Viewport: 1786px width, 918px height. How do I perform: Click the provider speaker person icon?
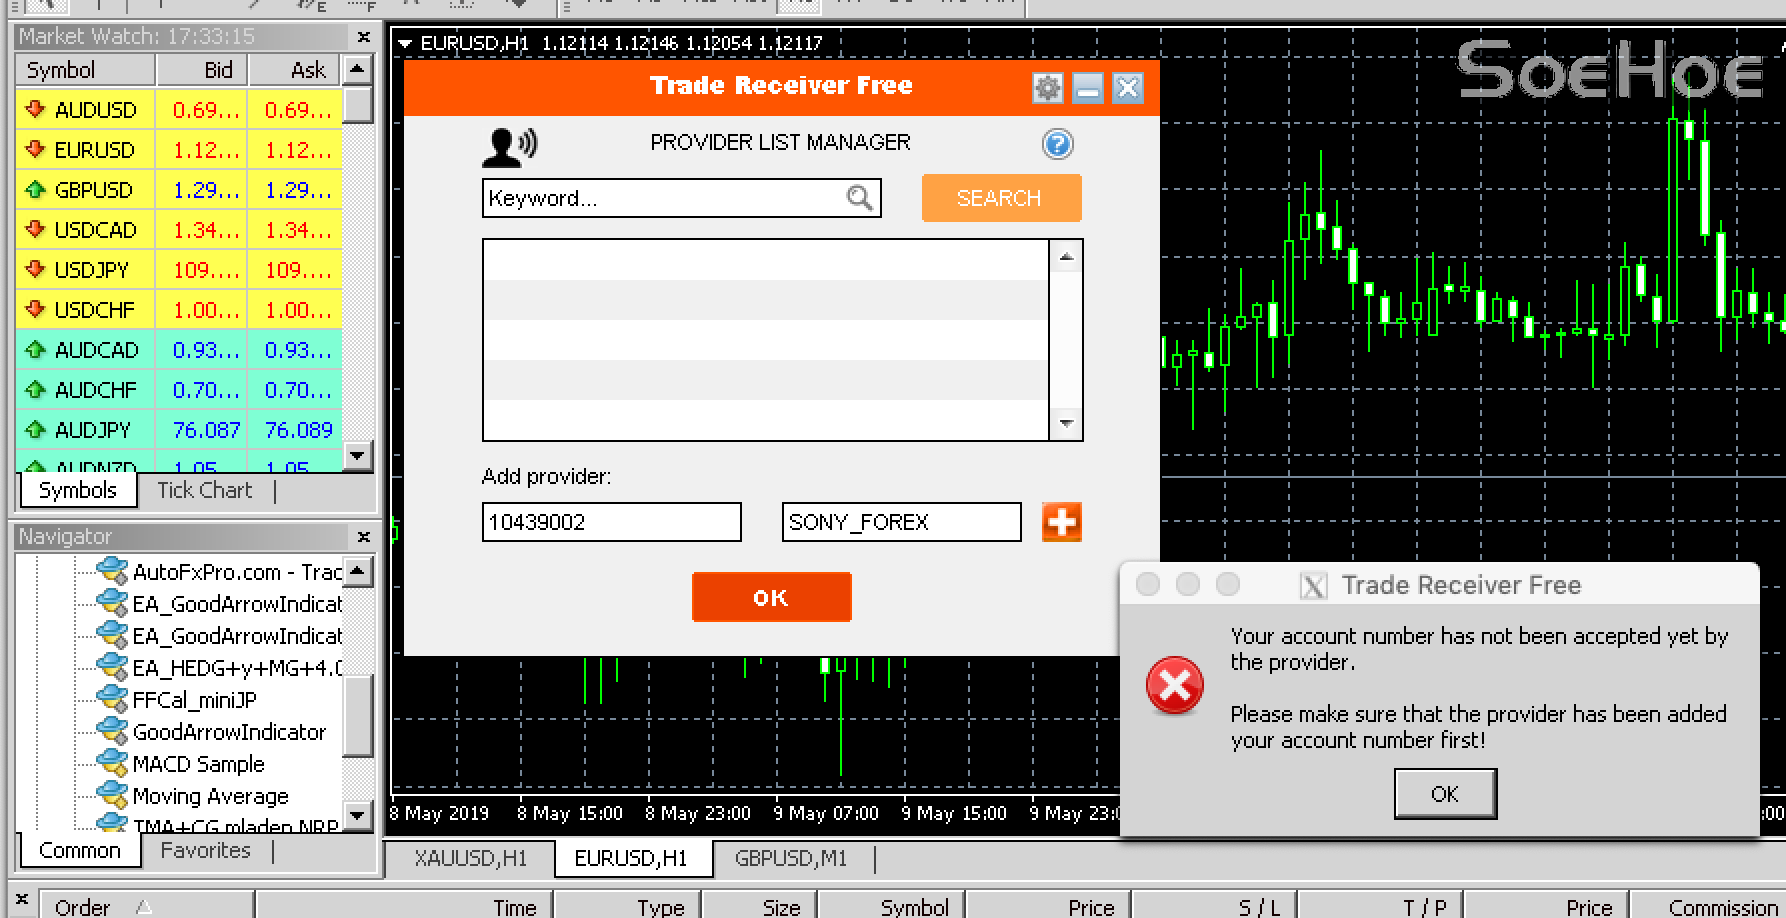click(509, 147)
